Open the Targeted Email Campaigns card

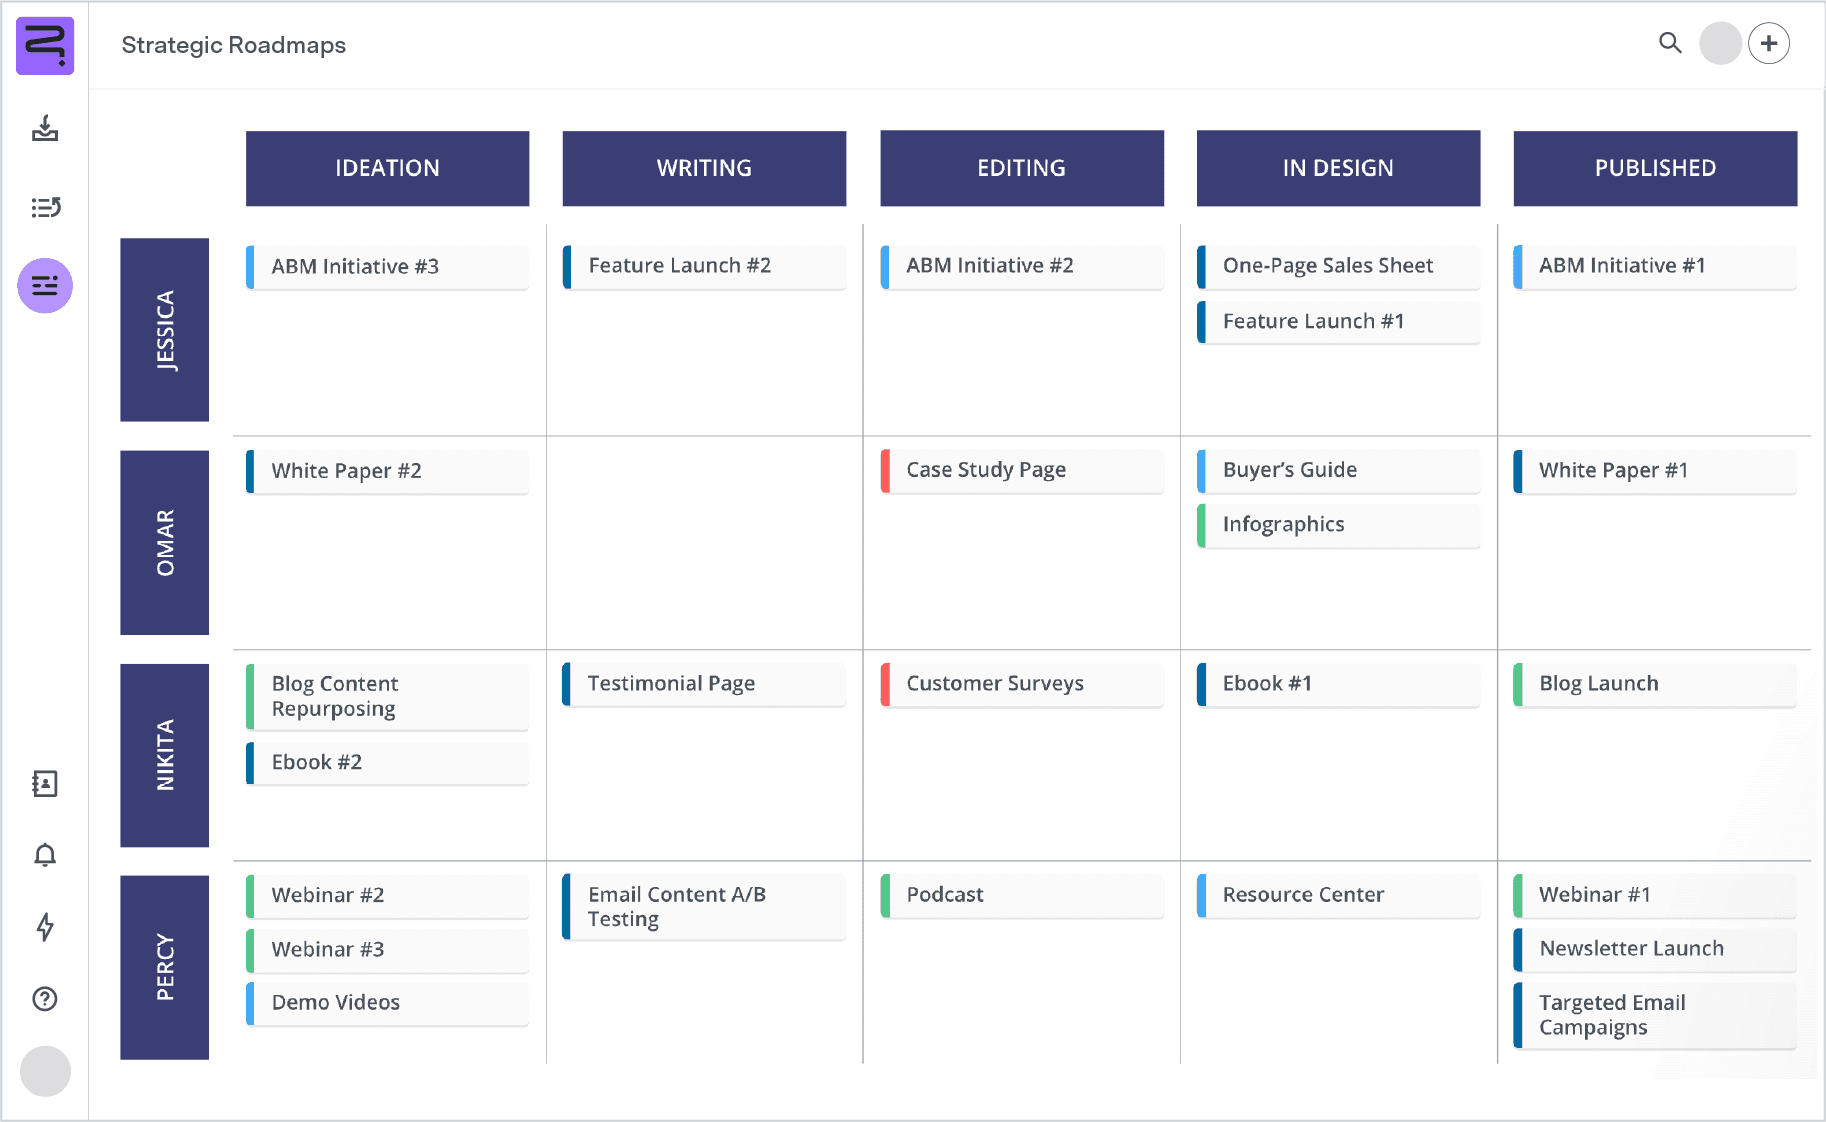point(1654,1014)
